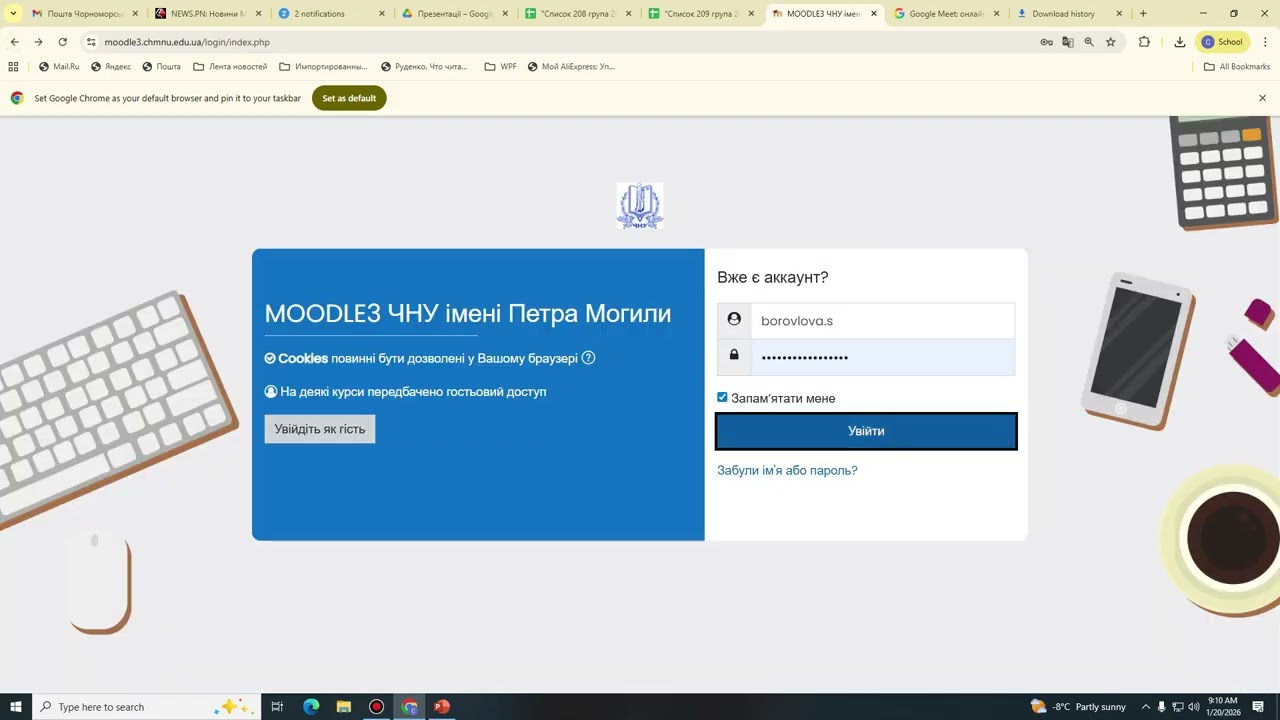Click the Translate page icon

(x=1068, y=42)
